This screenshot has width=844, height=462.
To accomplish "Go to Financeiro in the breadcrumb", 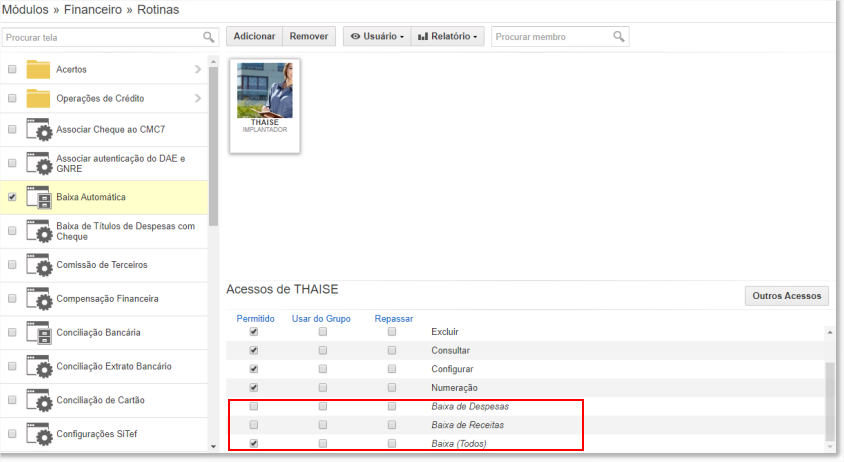I will (x=93, y=10).
